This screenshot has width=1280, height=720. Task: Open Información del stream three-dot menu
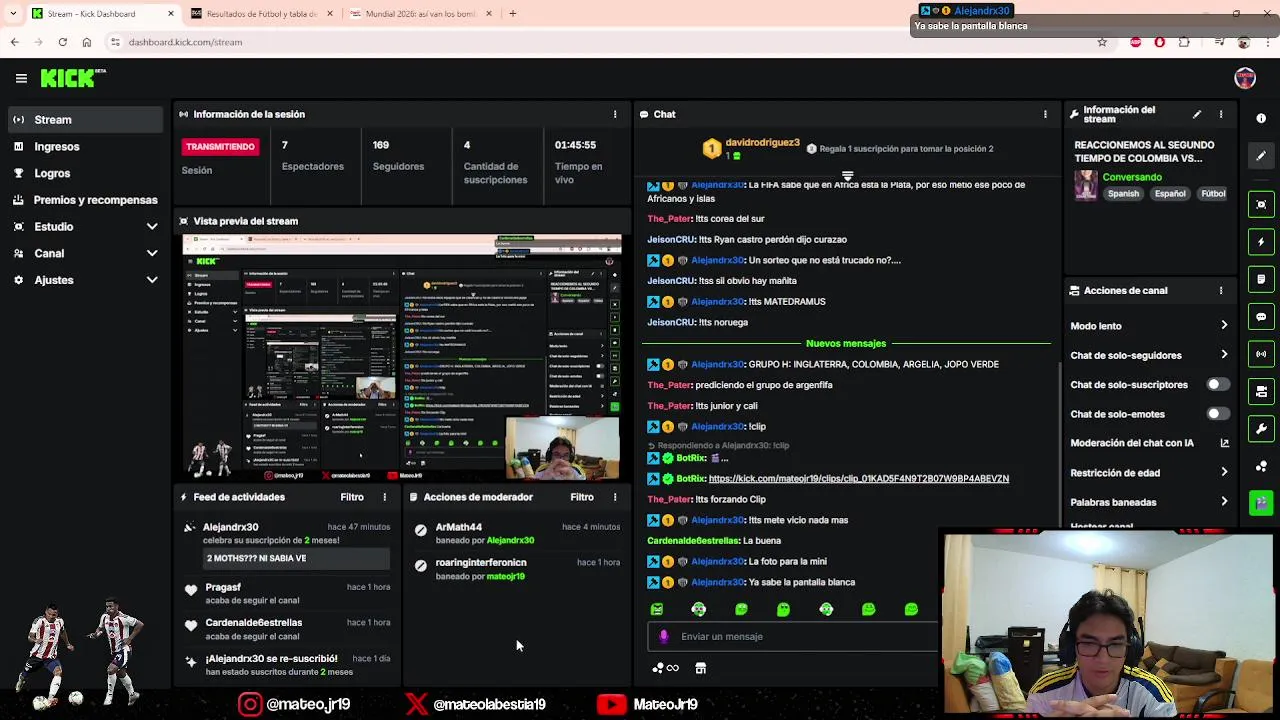(1220, 115)
